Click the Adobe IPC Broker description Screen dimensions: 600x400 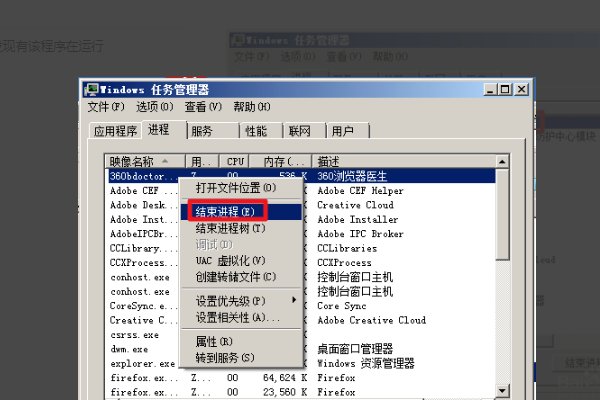(360, 234)
